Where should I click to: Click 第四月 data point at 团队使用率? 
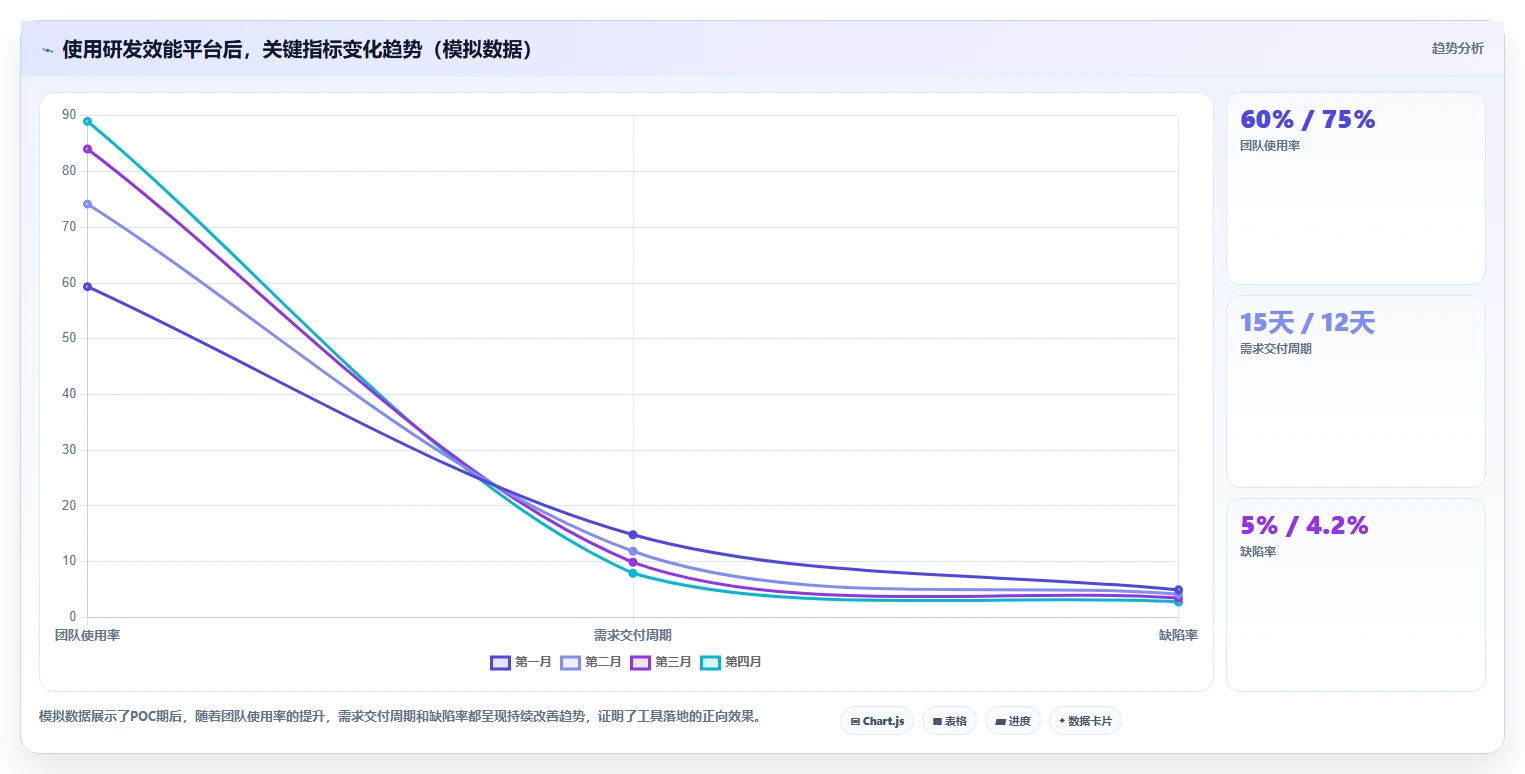point(88,122)
